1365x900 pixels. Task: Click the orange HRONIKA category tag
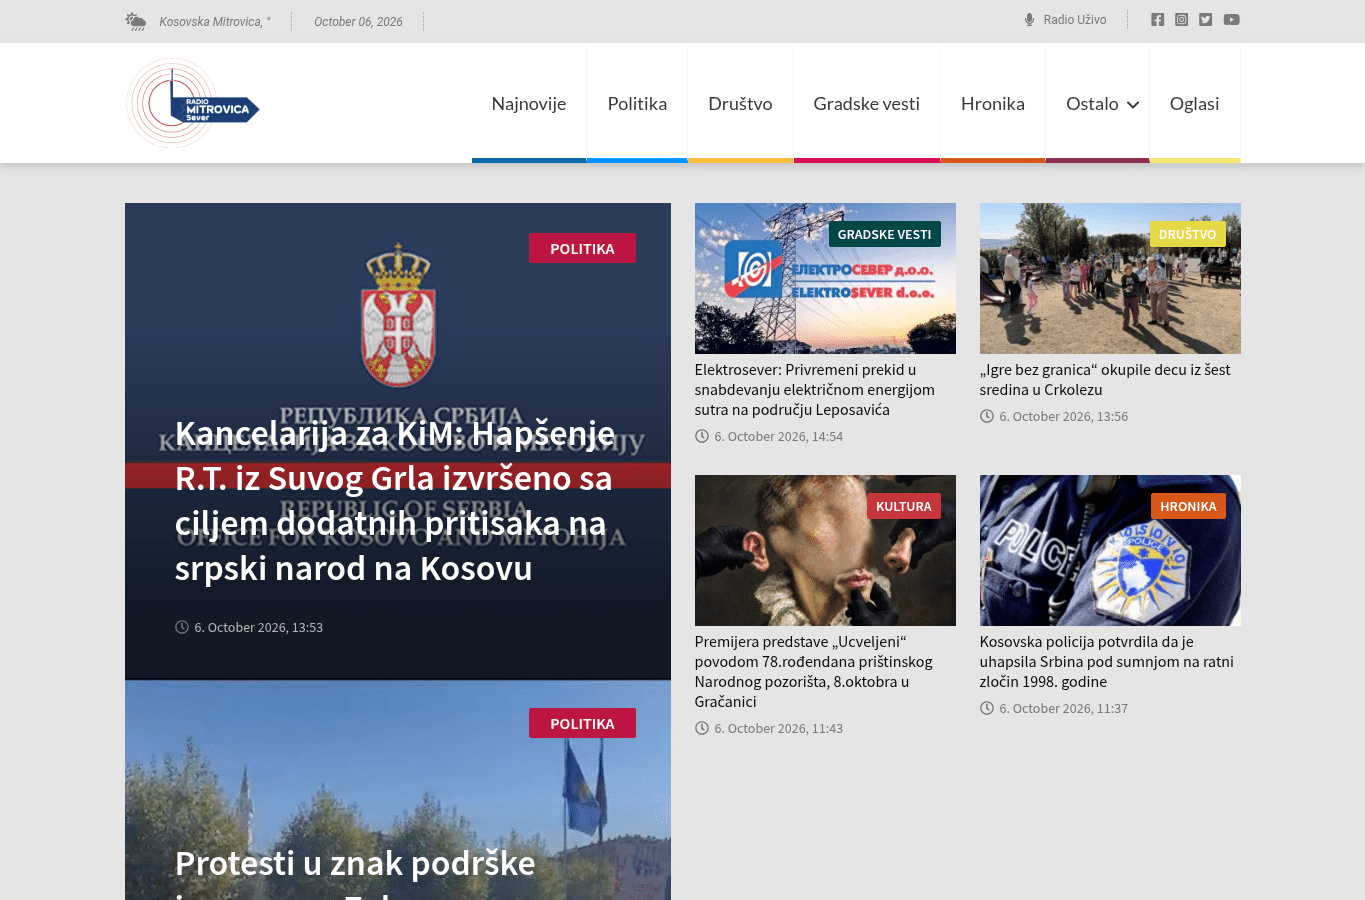tap(1188, 507)
